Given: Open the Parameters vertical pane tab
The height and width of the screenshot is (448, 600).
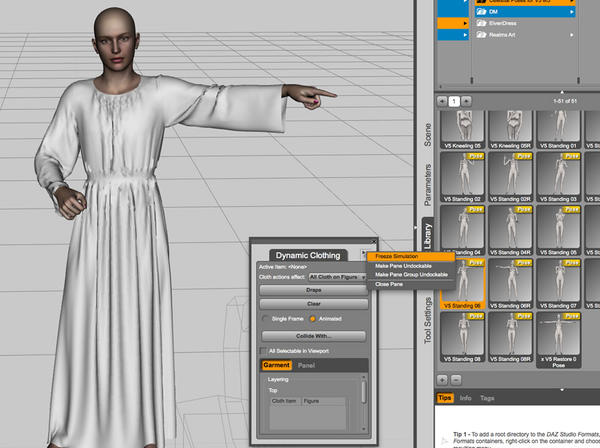Looking at the screenshot, I should tap(427, 185).
